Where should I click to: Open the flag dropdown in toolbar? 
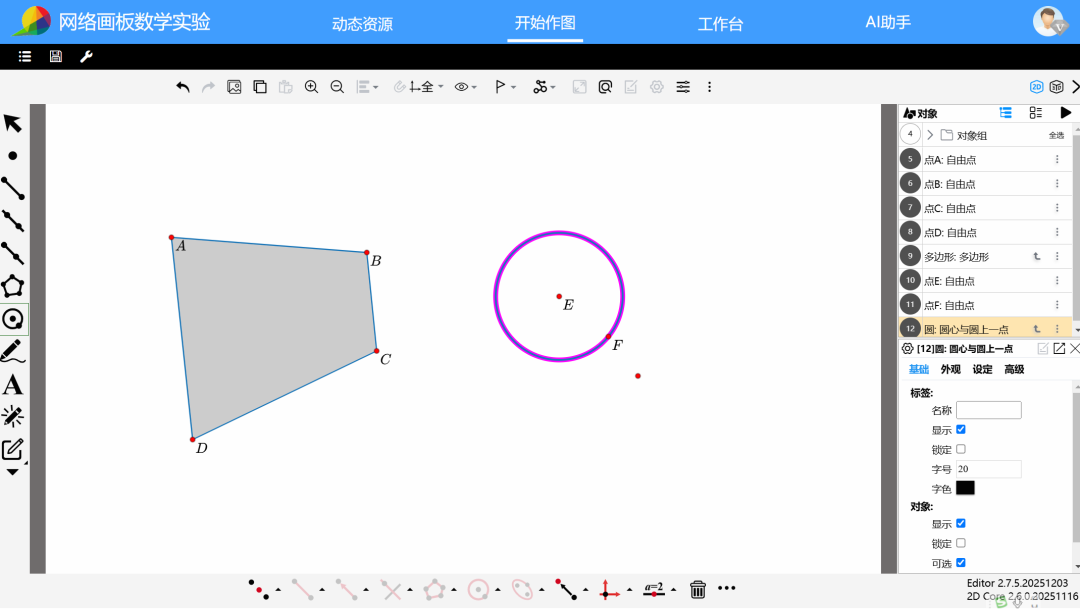(x=505, y=87)
